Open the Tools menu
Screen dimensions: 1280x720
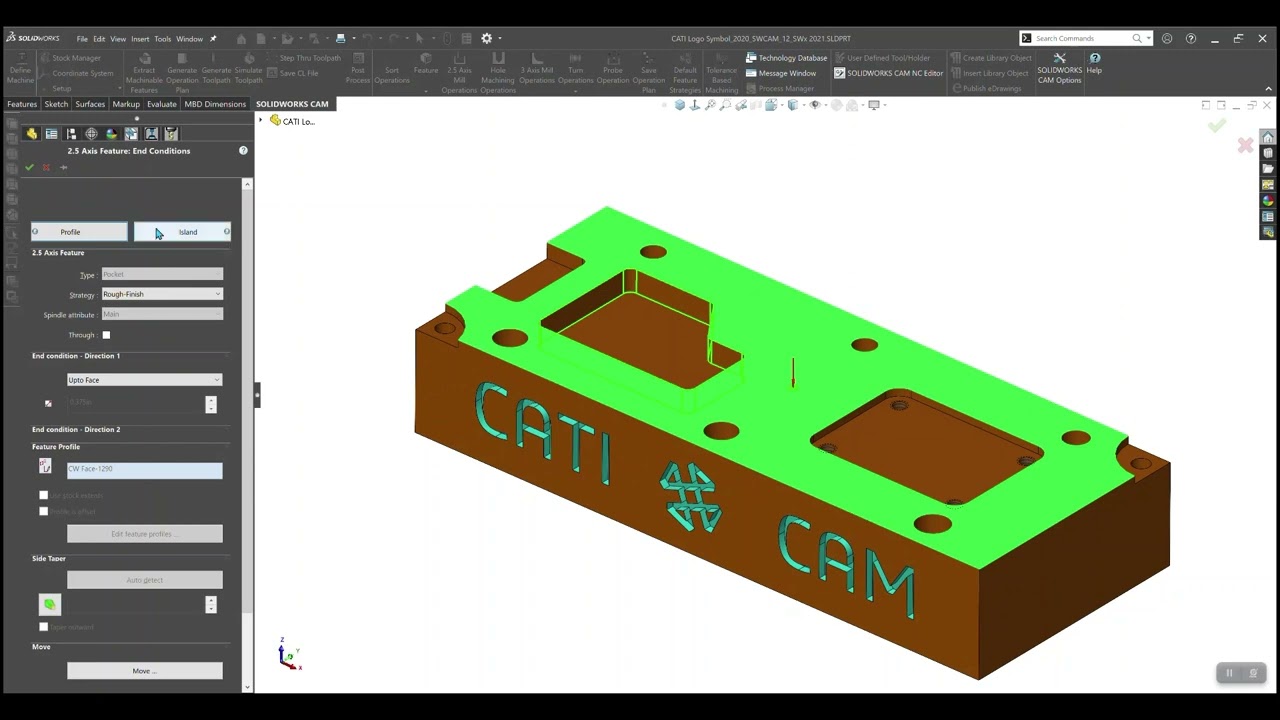(x=162, y=39)
